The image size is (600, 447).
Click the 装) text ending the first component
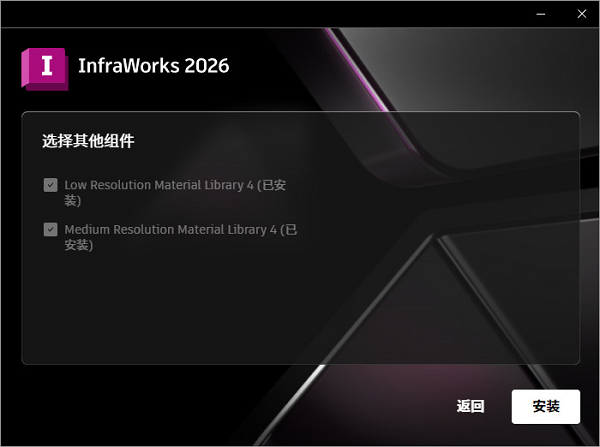coord(73,201)
